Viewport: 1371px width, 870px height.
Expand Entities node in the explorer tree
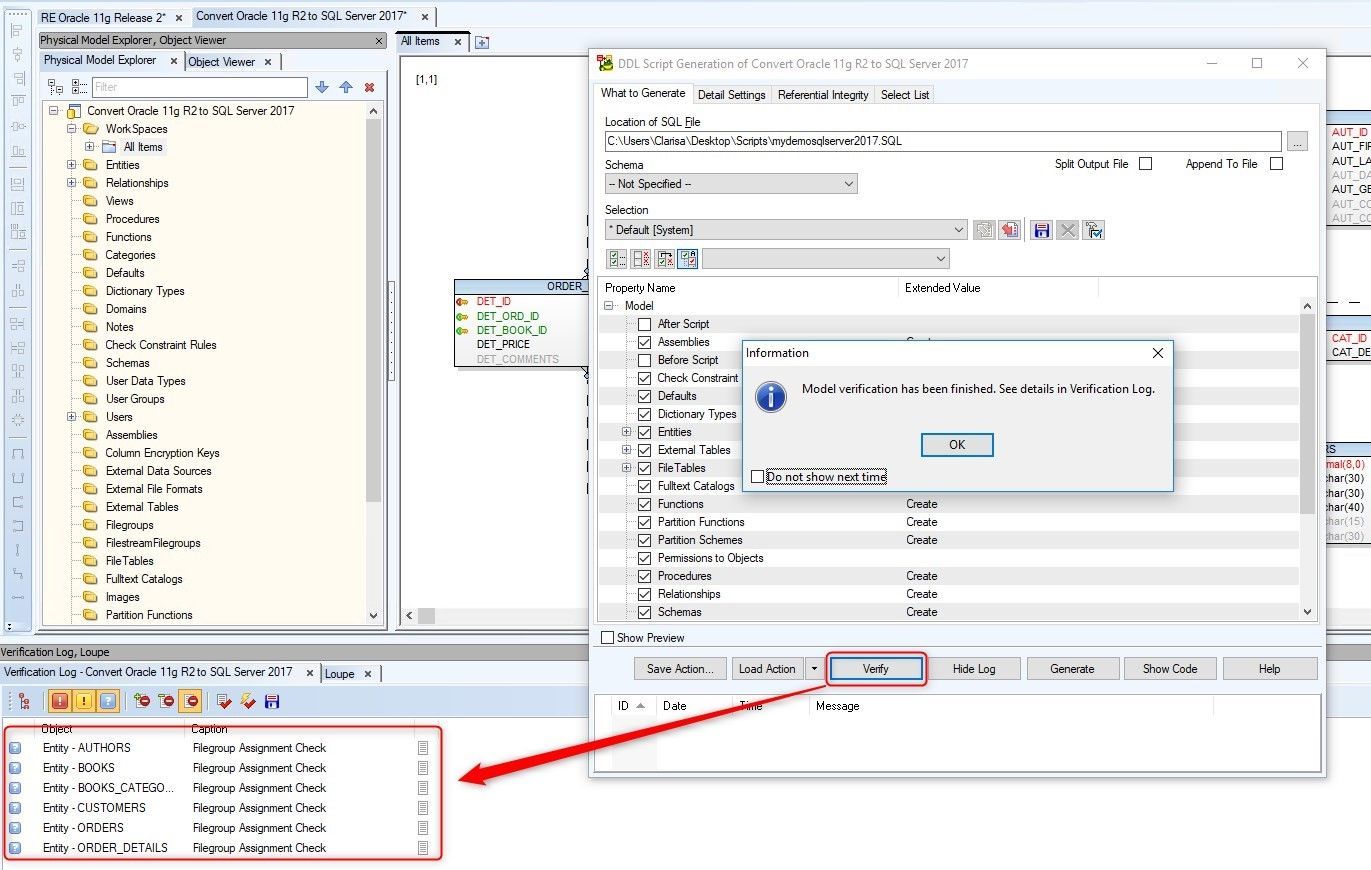click(72, 165)
